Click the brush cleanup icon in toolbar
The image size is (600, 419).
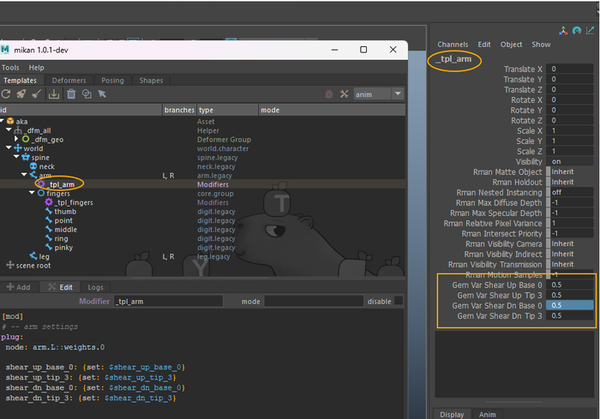coord(37,93)
